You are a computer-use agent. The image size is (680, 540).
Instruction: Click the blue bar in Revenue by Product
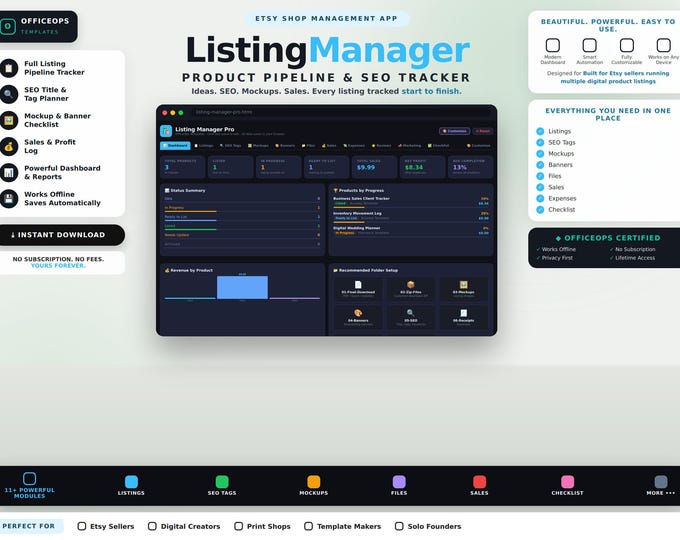242,287
